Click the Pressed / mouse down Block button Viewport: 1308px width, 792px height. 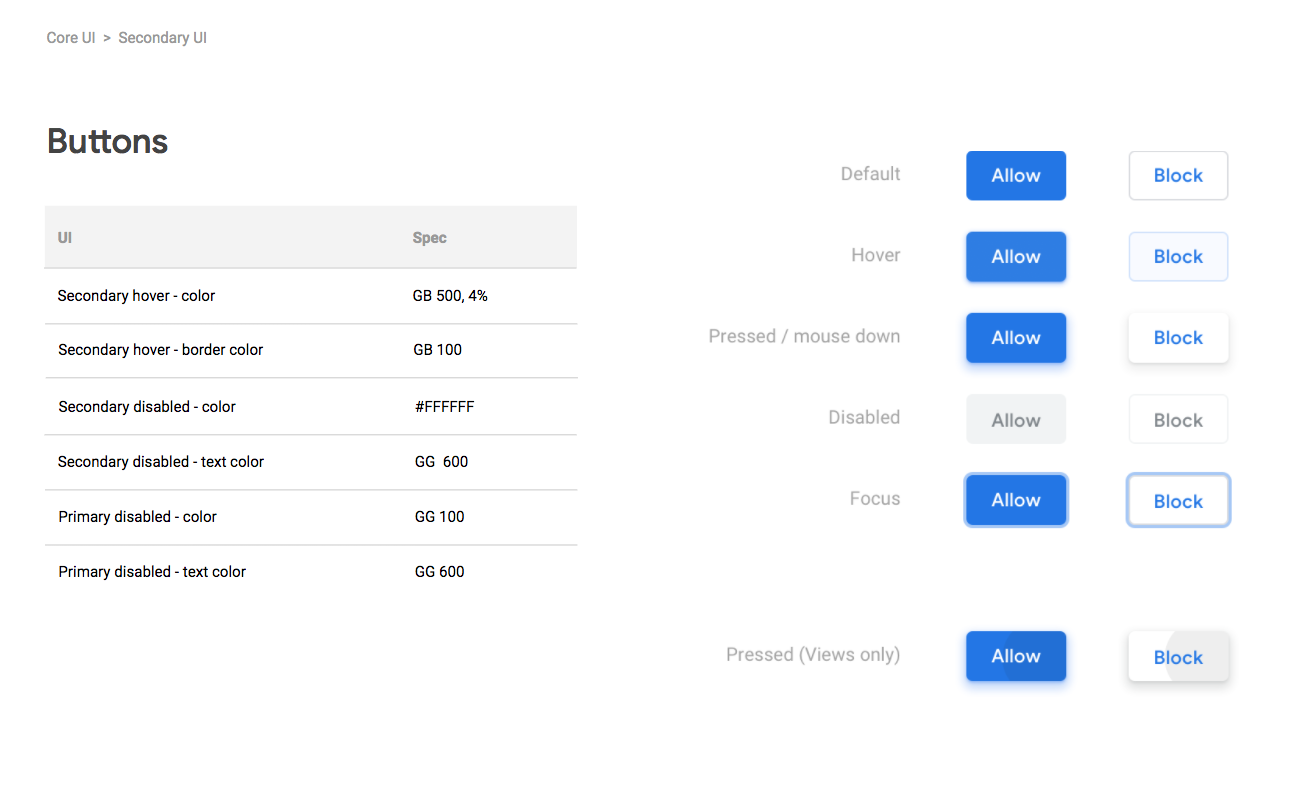1178,338
